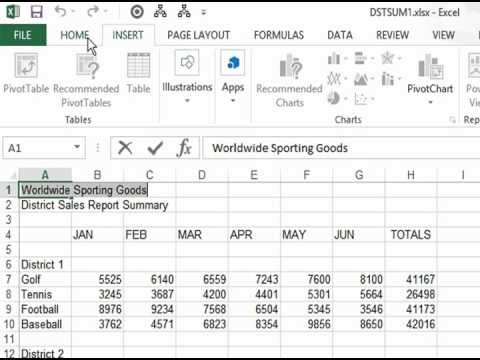The image size is (480, 360).
Task: Select the Football label cell
Action: tap(45, 309)
